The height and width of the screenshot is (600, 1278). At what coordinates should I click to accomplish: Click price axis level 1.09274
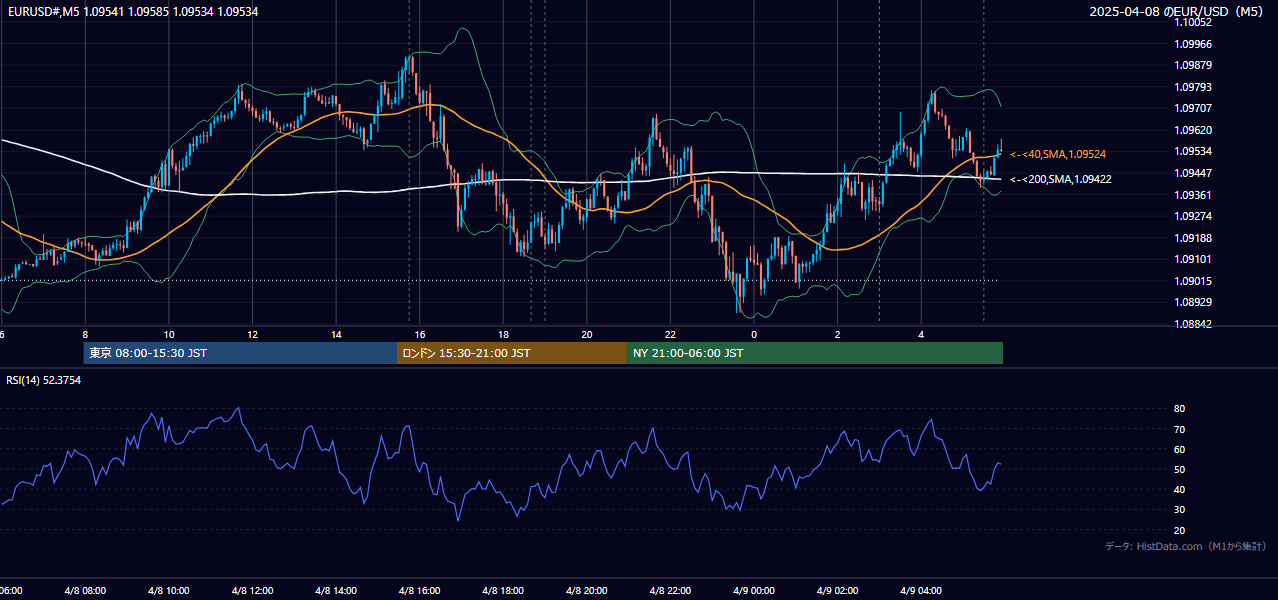tap(1194, 216)
